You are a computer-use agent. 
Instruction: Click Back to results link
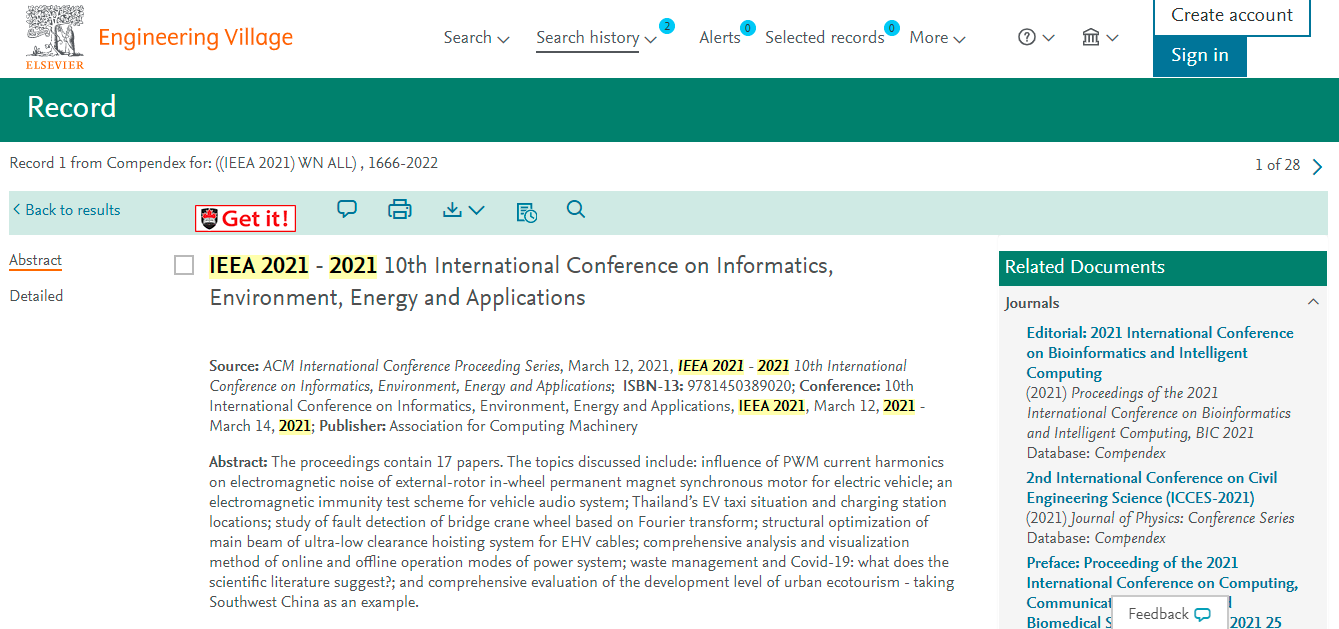click(x=66, y=210)
